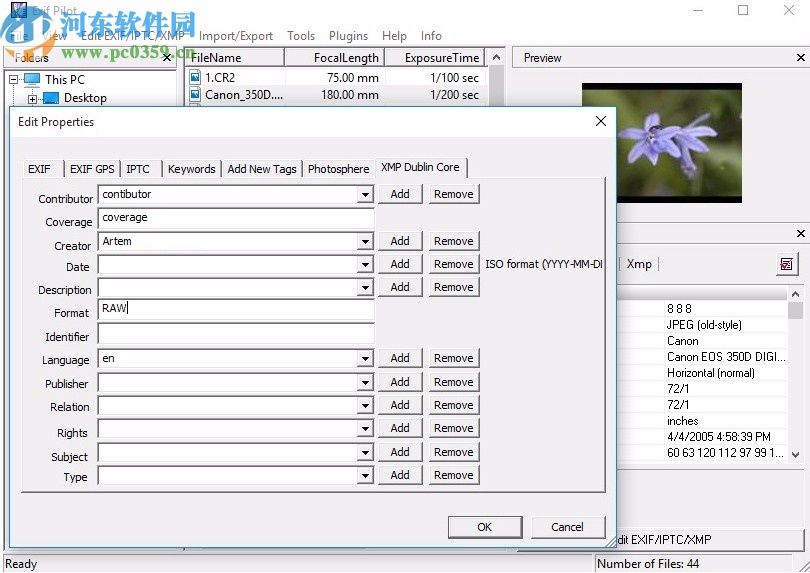810x573 pixels.
Task: Click the Canon_350D file icon
Action: coord(195,94)
